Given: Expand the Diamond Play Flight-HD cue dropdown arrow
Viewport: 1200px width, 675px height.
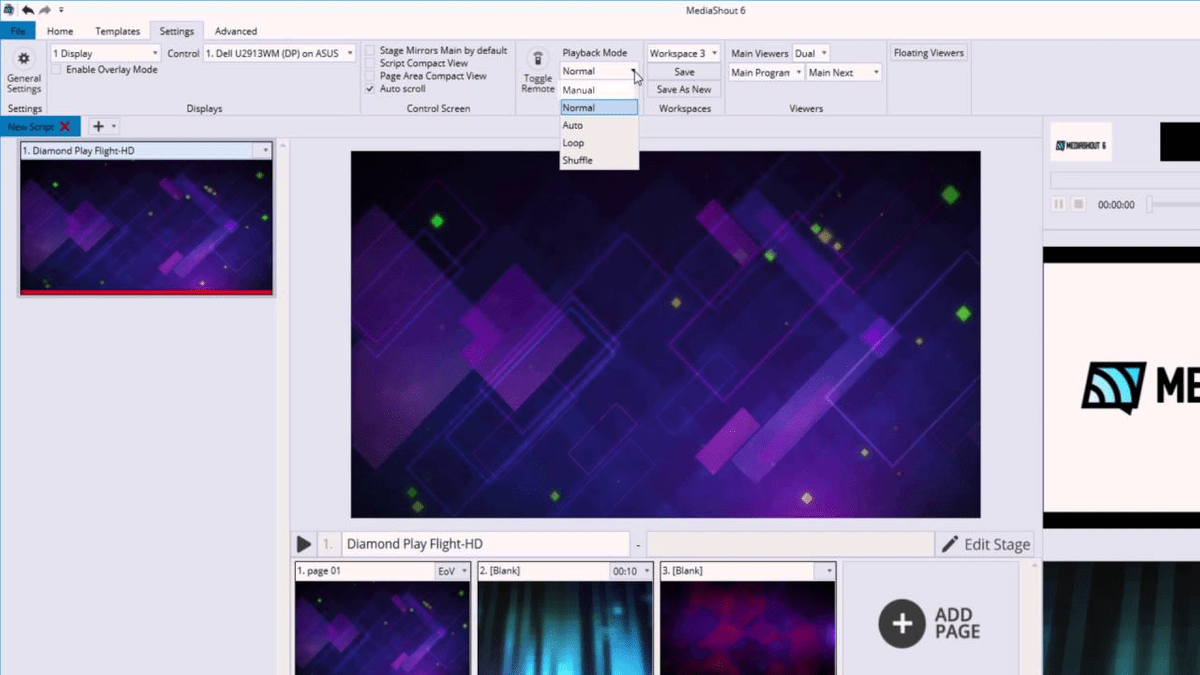Looking at the screenshot, I should [265, 151].
